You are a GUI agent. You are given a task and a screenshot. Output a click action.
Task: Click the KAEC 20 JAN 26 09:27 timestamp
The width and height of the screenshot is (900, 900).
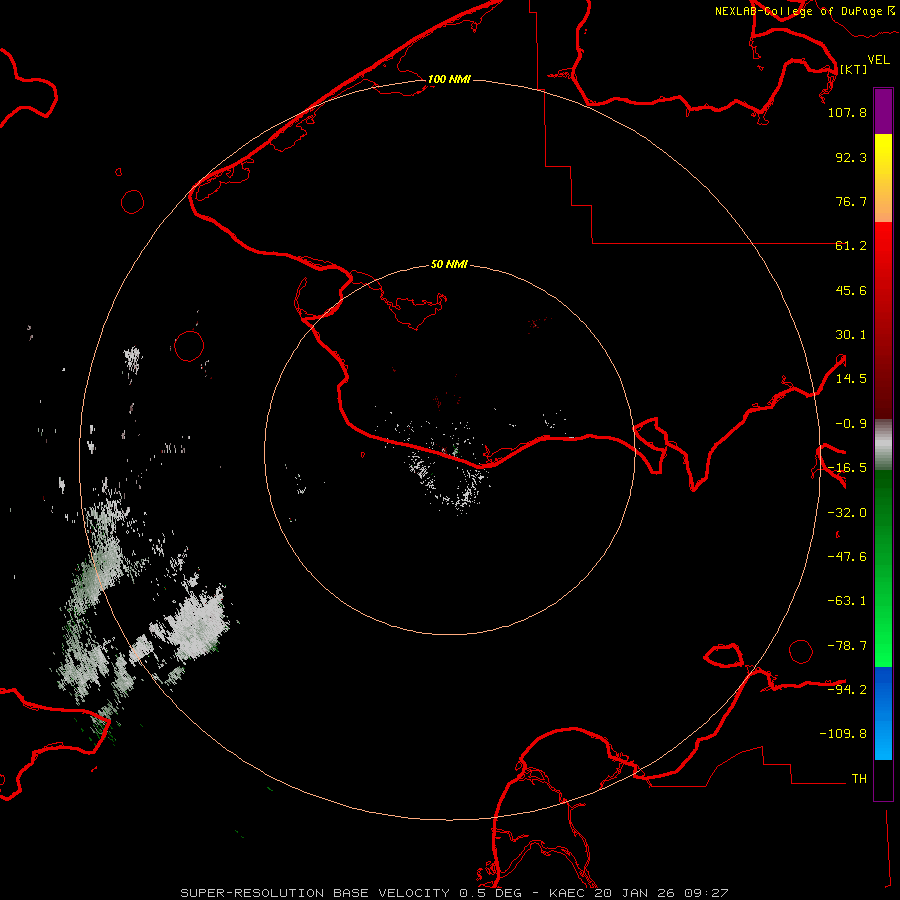pyautogui.click(x=639, y=893)
